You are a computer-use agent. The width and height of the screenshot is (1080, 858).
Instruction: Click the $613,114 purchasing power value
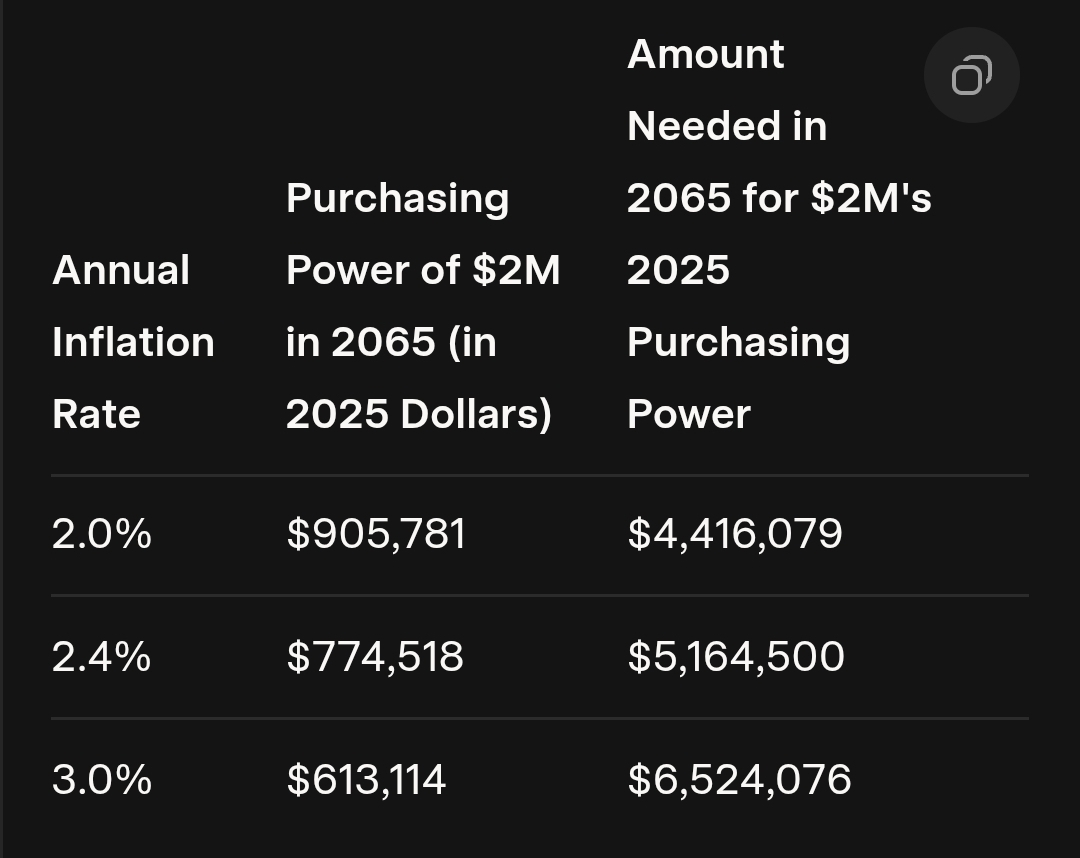coord(366,780)
